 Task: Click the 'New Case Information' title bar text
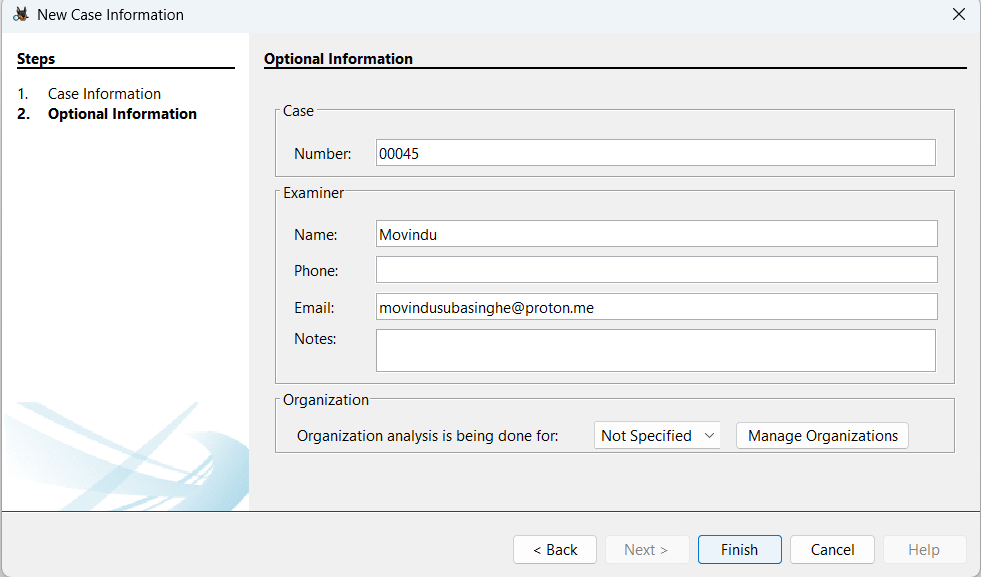pyautogui.click(x=110, y=15)
